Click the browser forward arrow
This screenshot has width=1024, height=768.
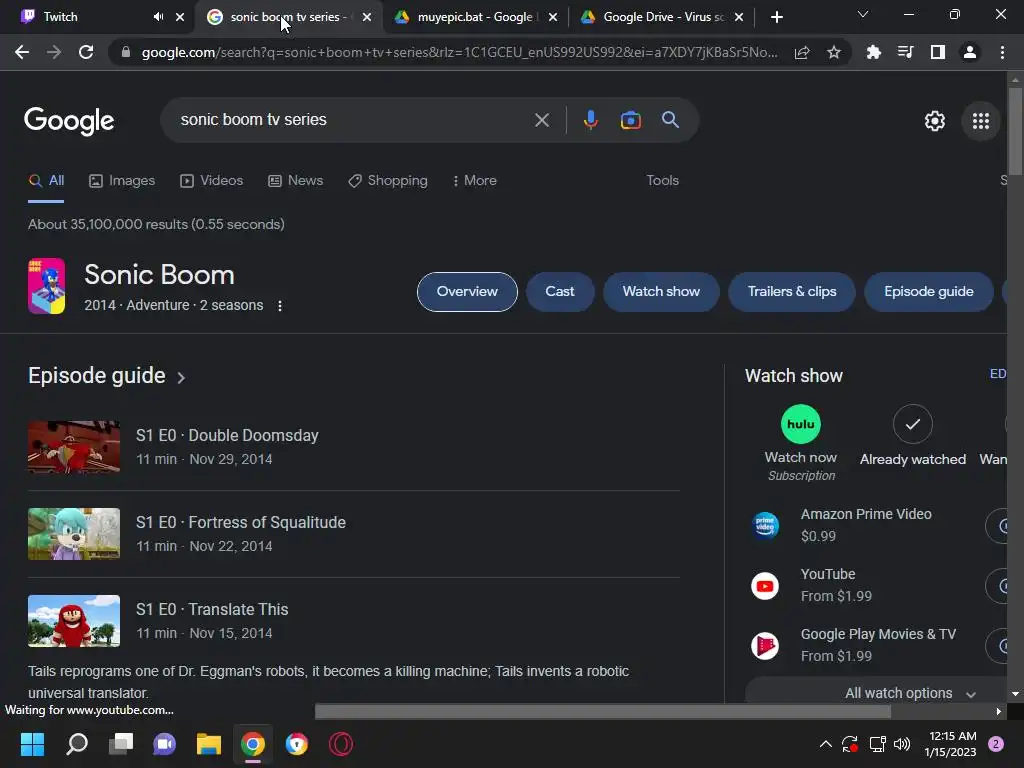[54, 52]
